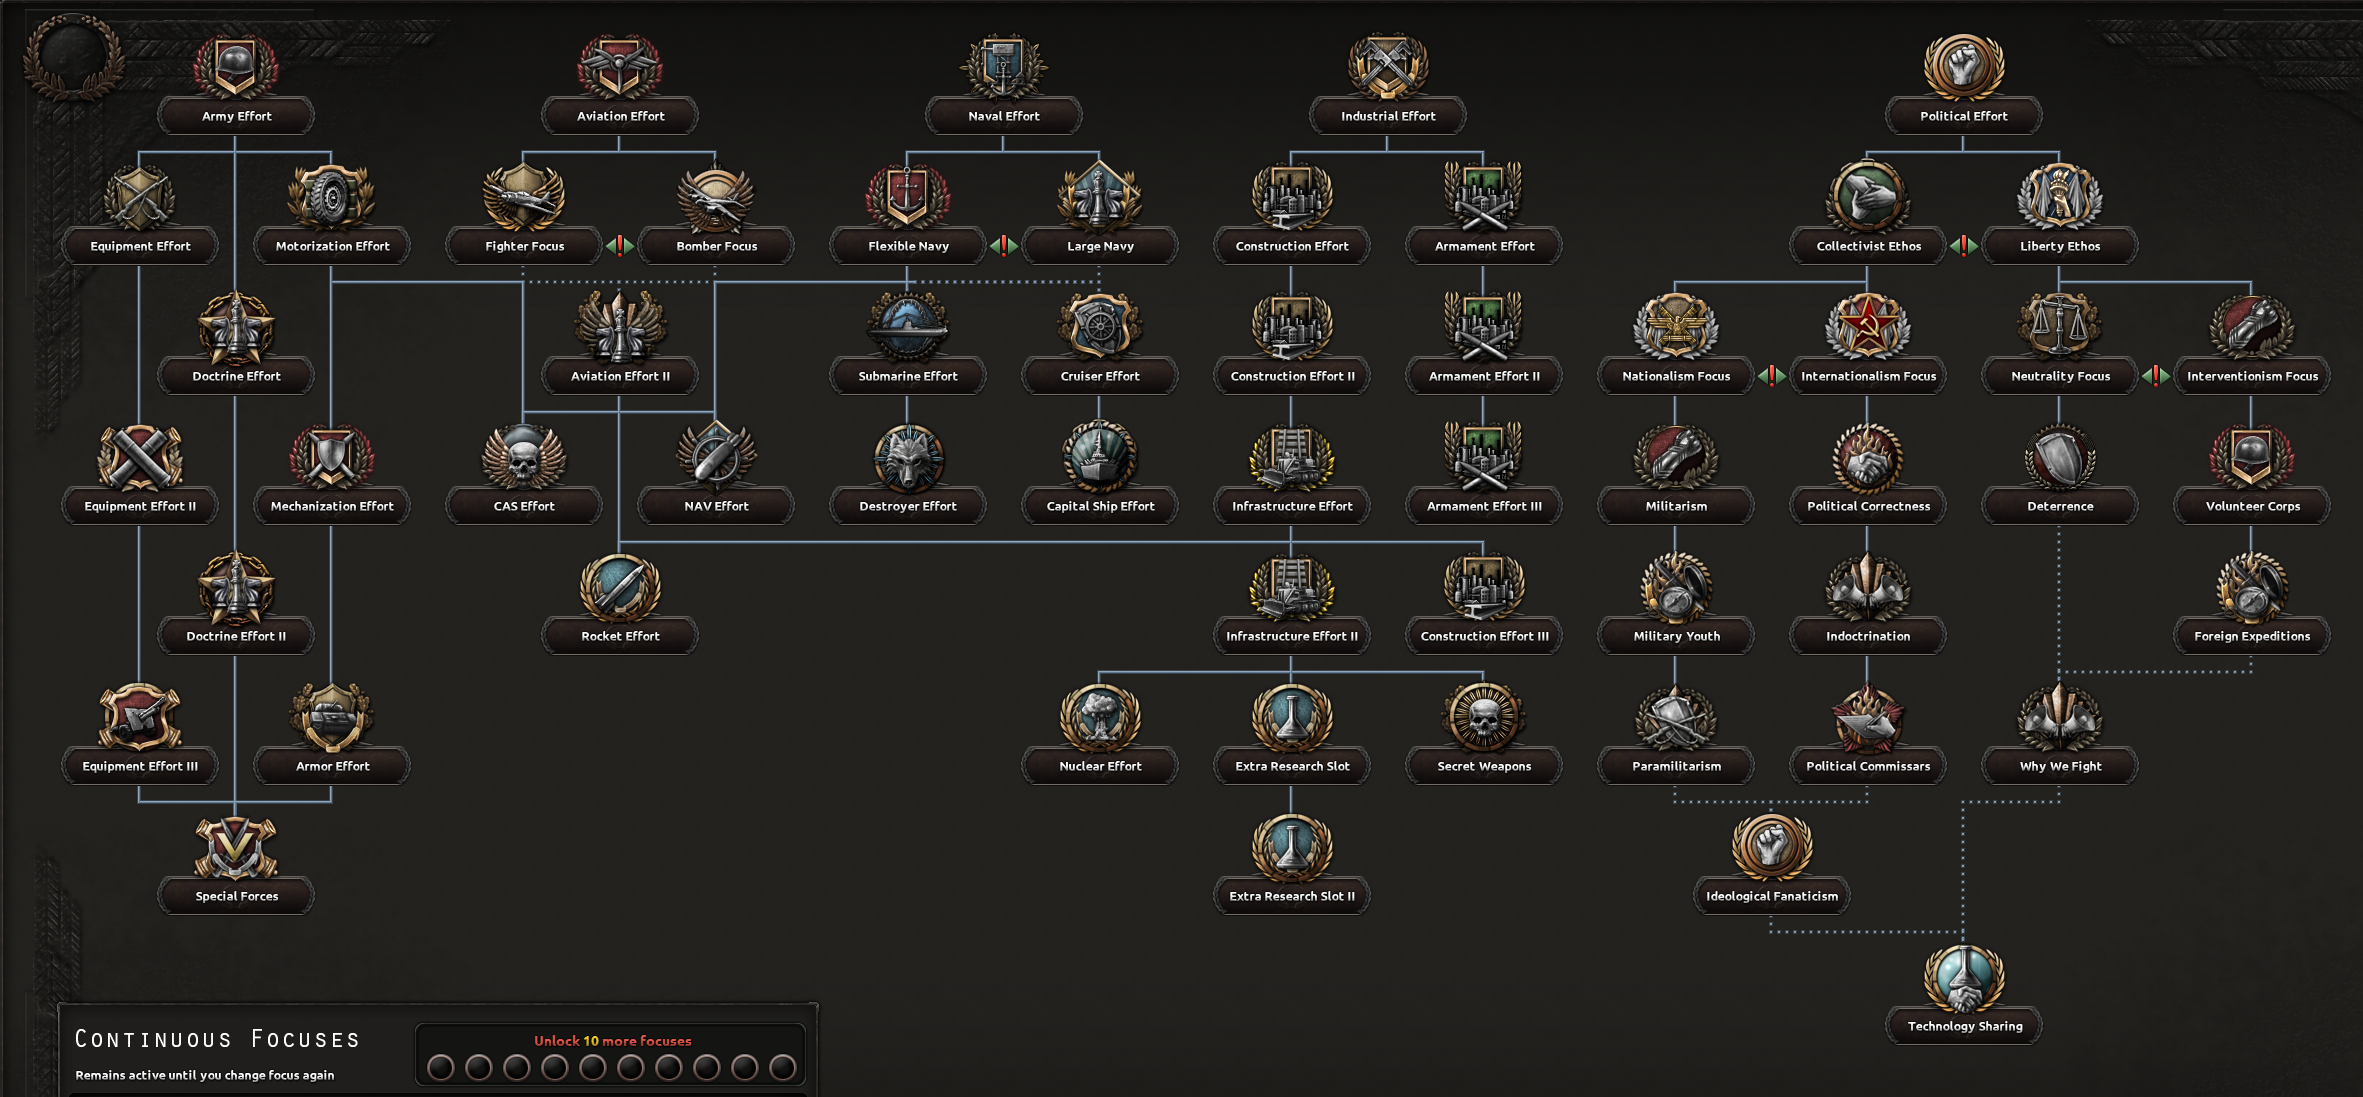Screen dimensions: 2363x1097
Task: Click the Fighter/Bomber Focus mutual exclusion marker
Action: tap(620, 245)
